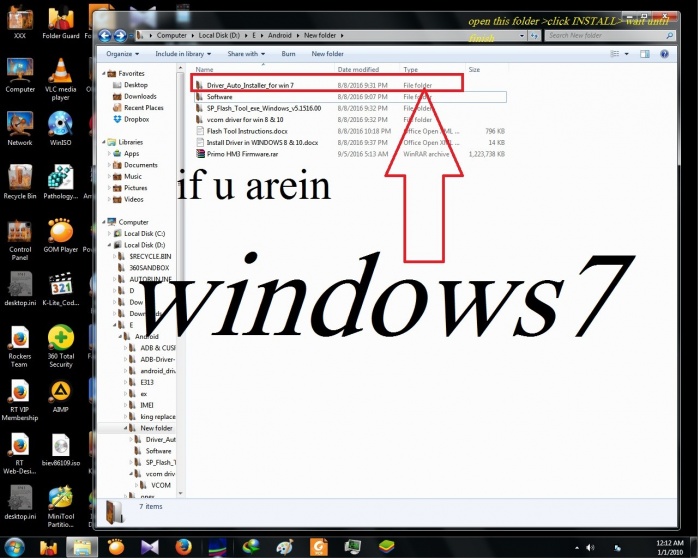Open the RT VIP Membership desktop shortcut
This screenshot has height=559, width=700.
click(x=20, y=400)
